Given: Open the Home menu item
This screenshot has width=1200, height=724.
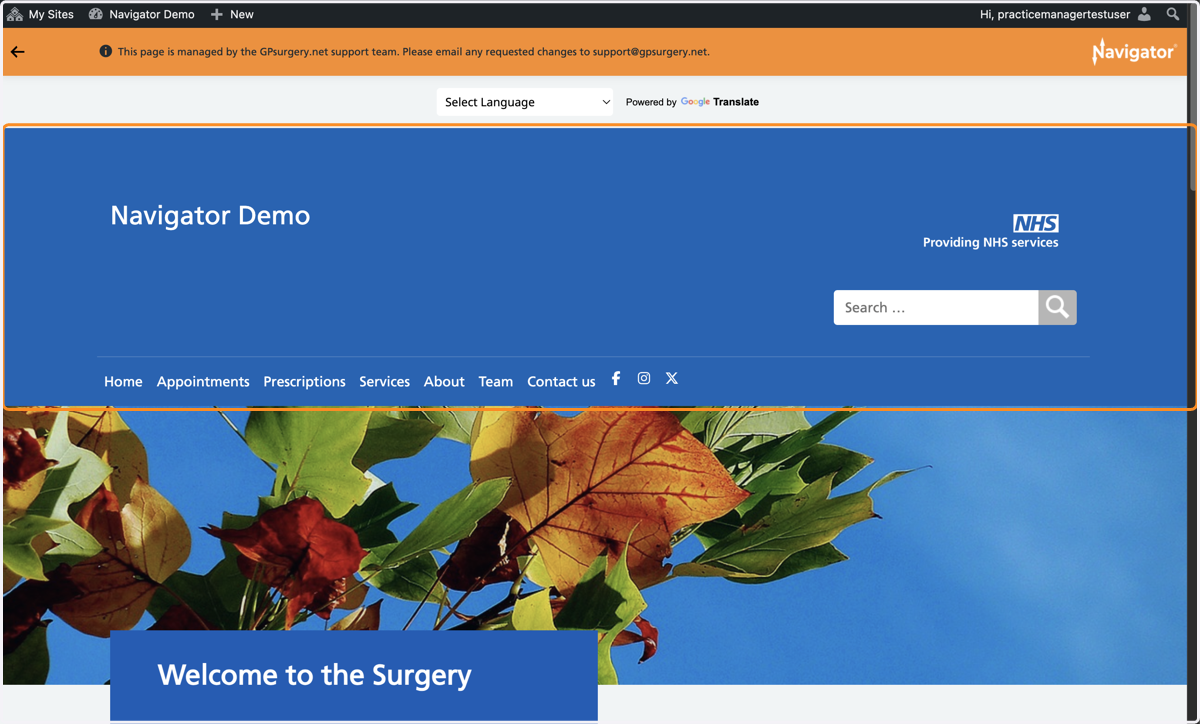Looking at the screenshot, I should pos(123,381).
